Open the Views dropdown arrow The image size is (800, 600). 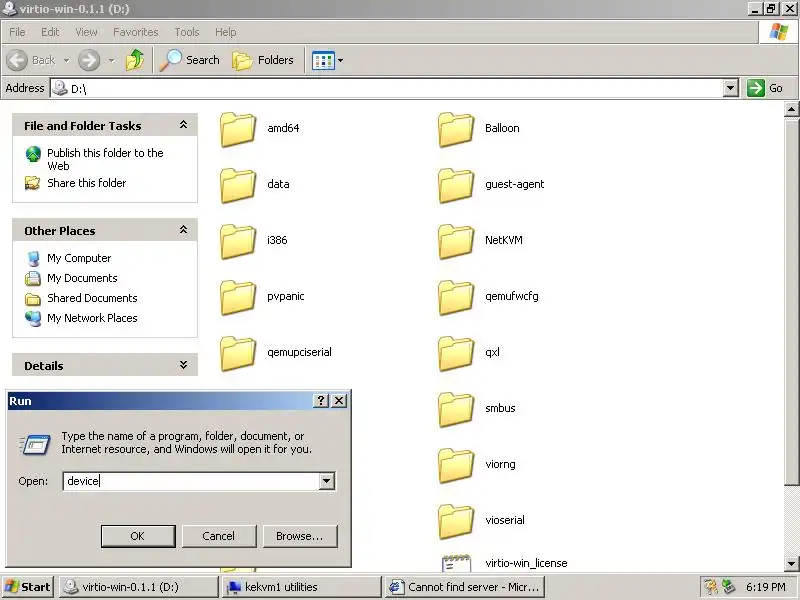(340, 61)
